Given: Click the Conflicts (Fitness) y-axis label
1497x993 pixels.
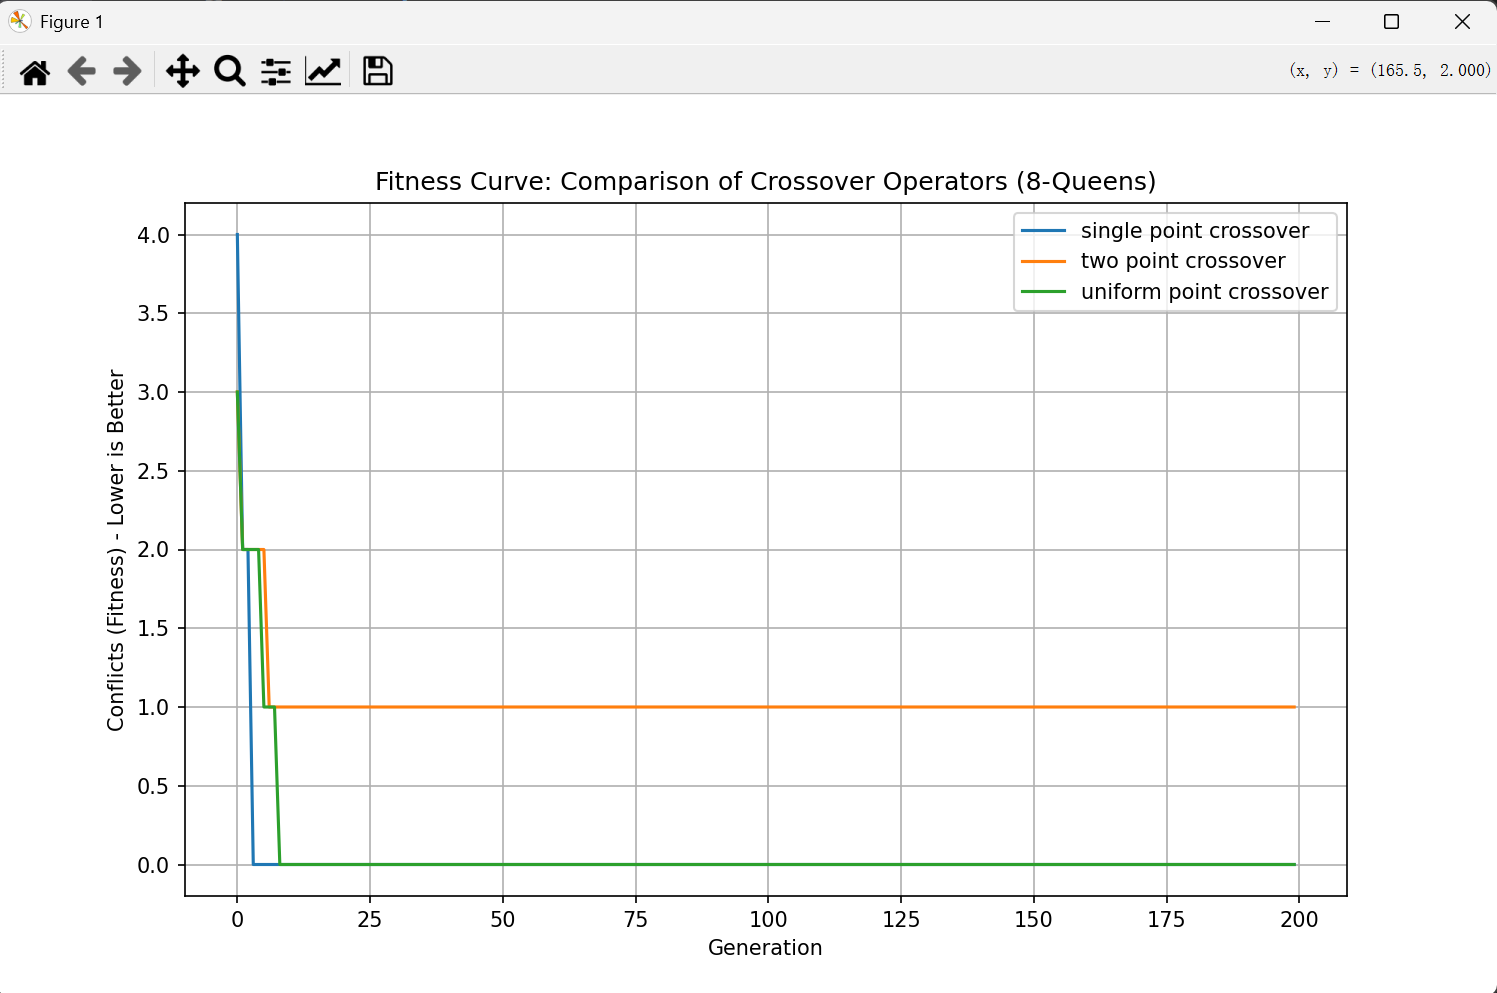Looking at the screenshot, I should tap(116, 550).
